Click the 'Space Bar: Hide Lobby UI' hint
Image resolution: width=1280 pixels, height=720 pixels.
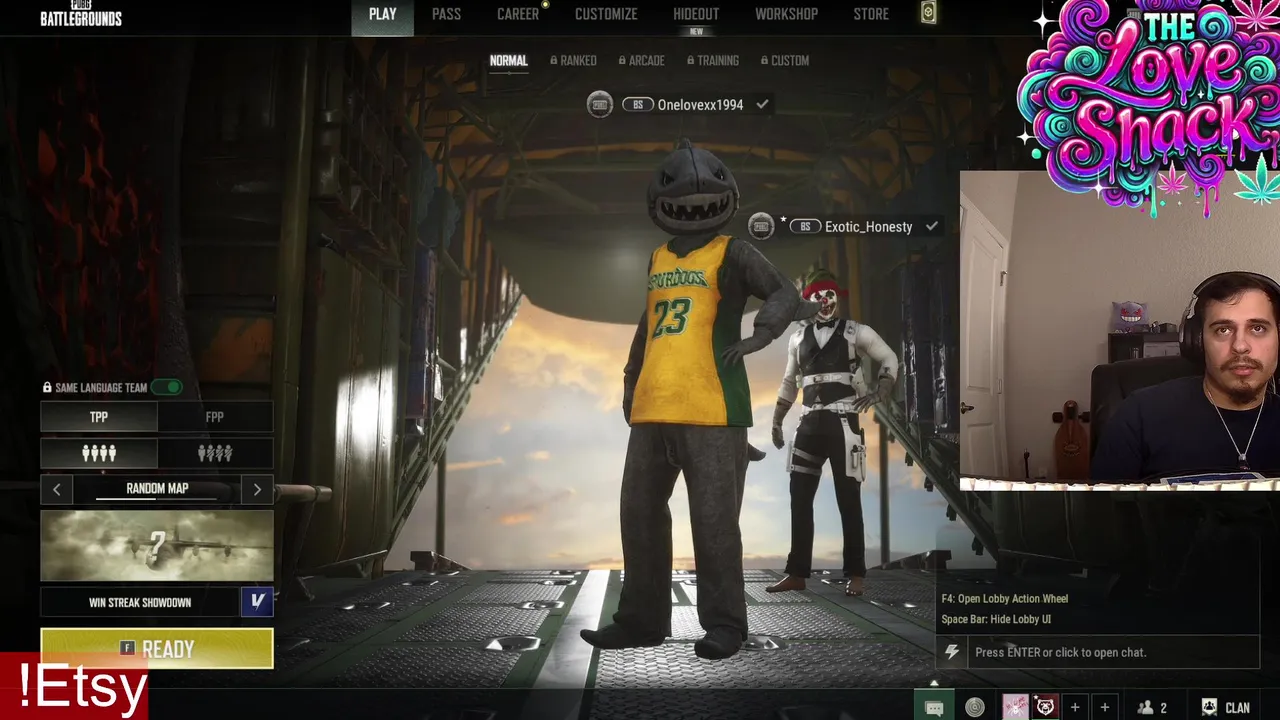coord(996,619)
